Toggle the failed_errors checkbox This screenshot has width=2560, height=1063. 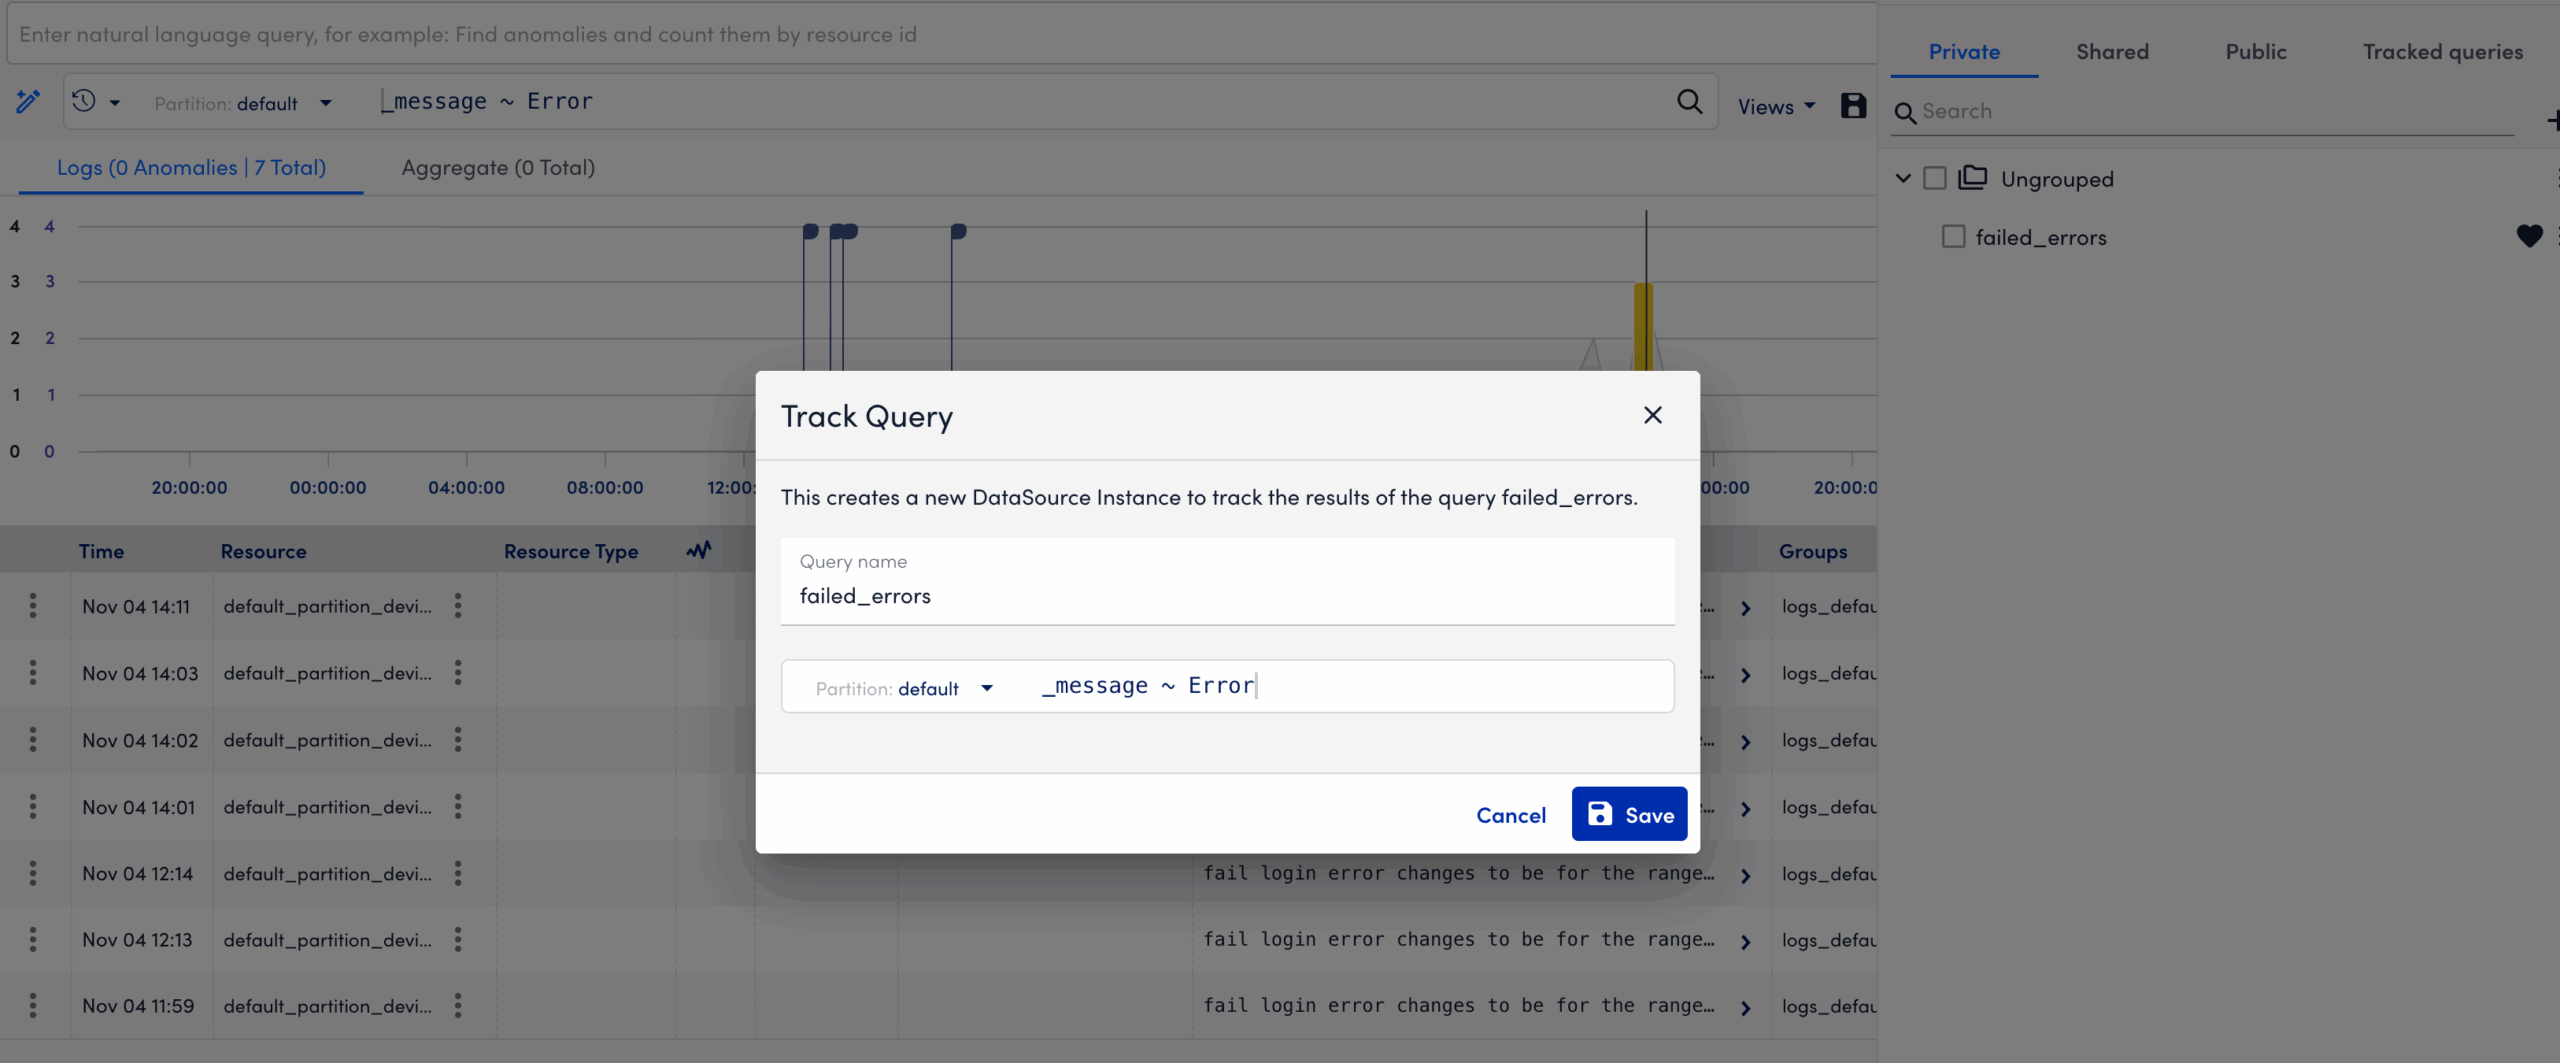(1953, 236)
